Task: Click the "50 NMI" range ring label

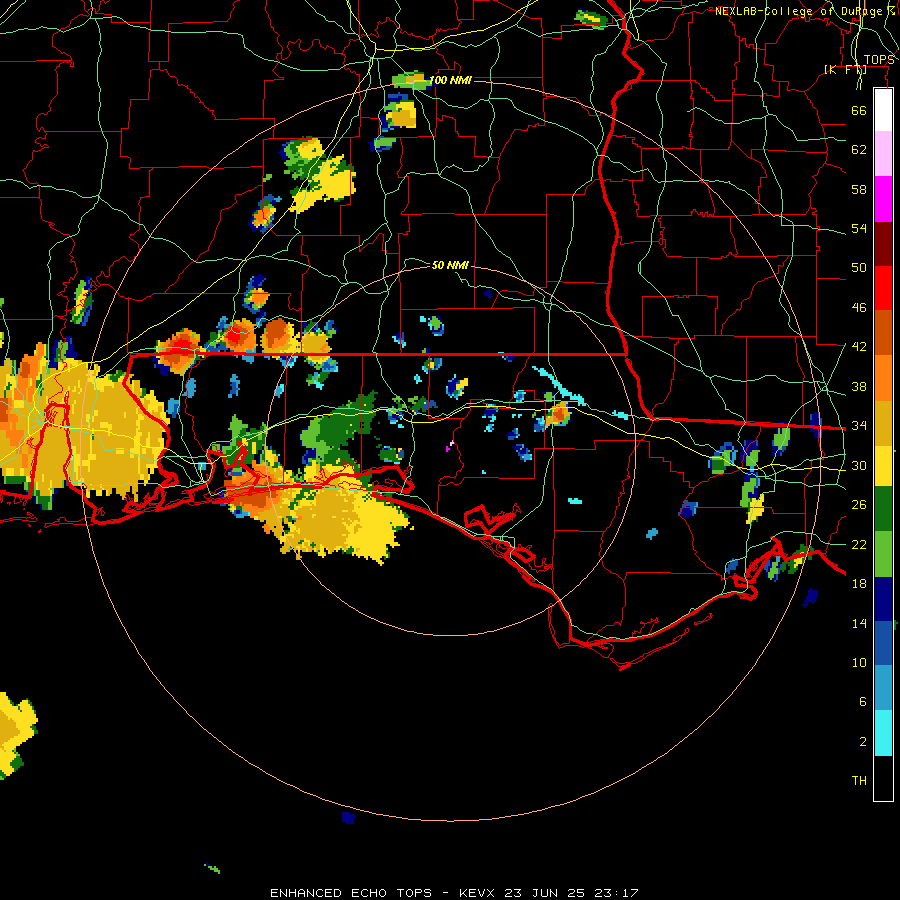Action: pyautogui.click(x=450, y=265)
